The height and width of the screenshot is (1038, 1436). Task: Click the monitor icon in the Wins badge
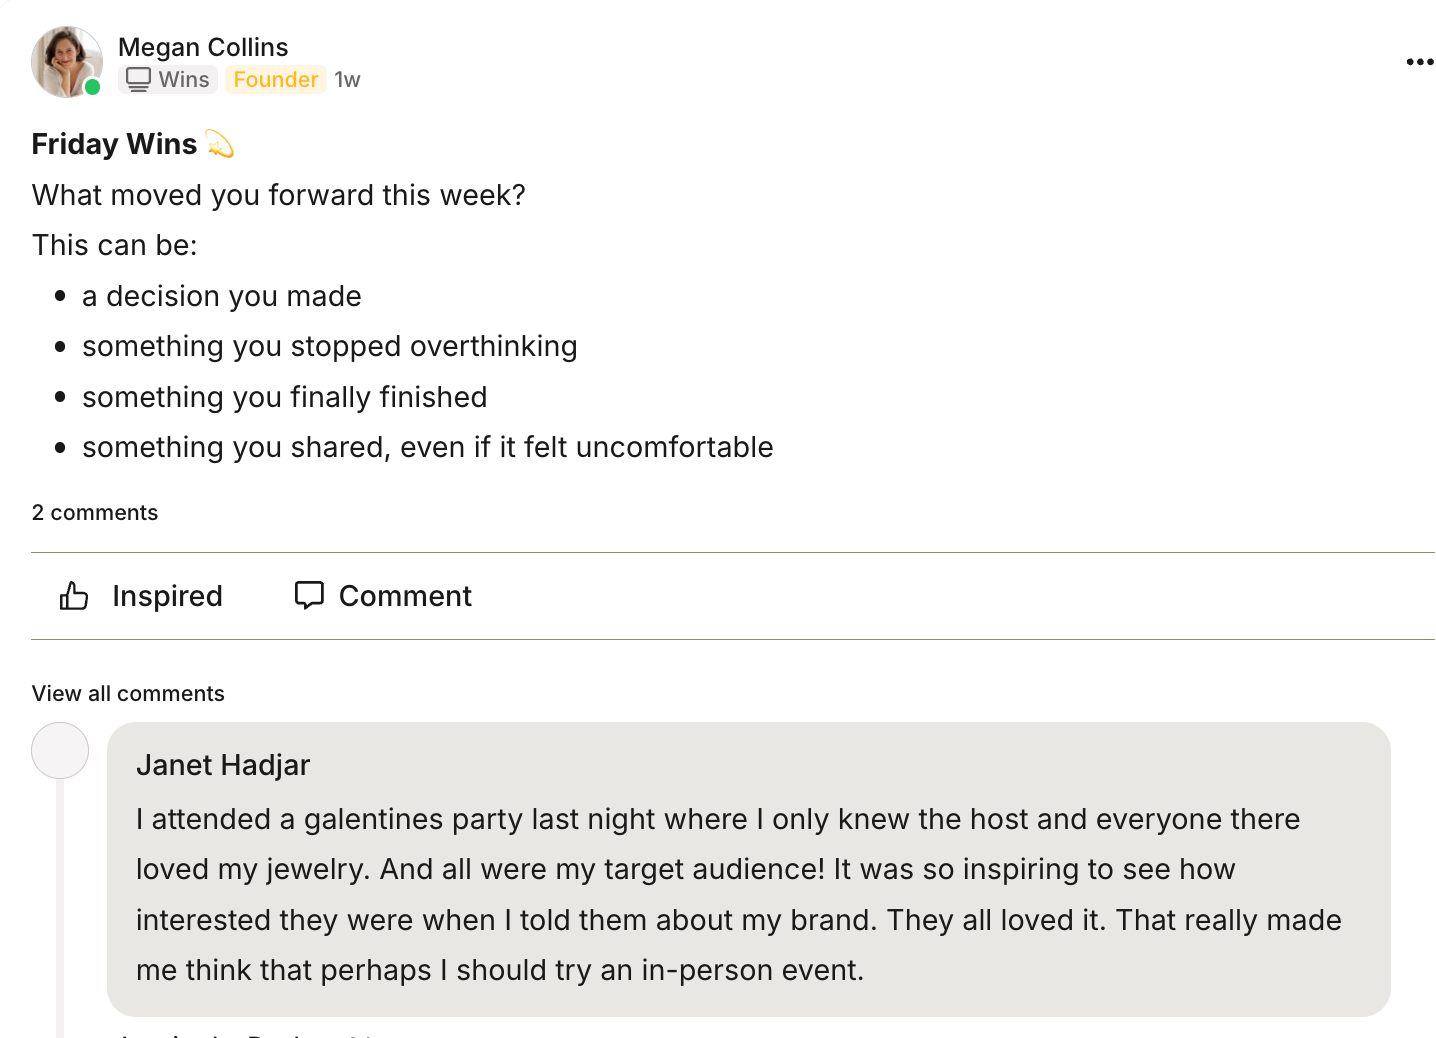click(x=137, y=79)
